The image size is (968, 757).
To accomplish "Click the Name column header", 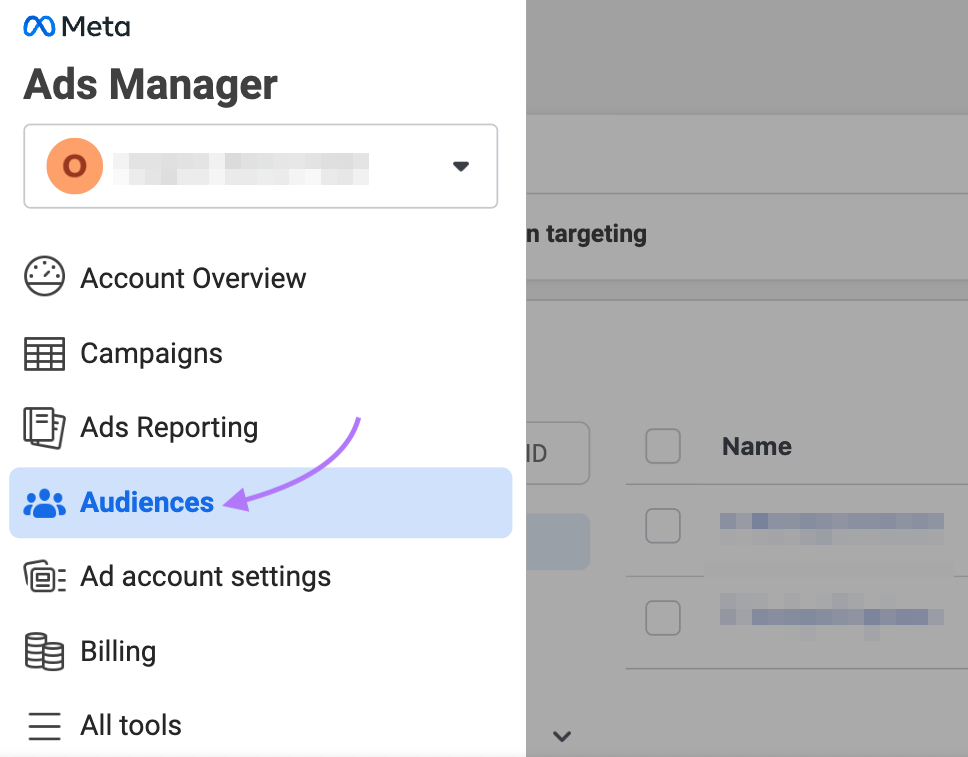I will coord(756,447).
